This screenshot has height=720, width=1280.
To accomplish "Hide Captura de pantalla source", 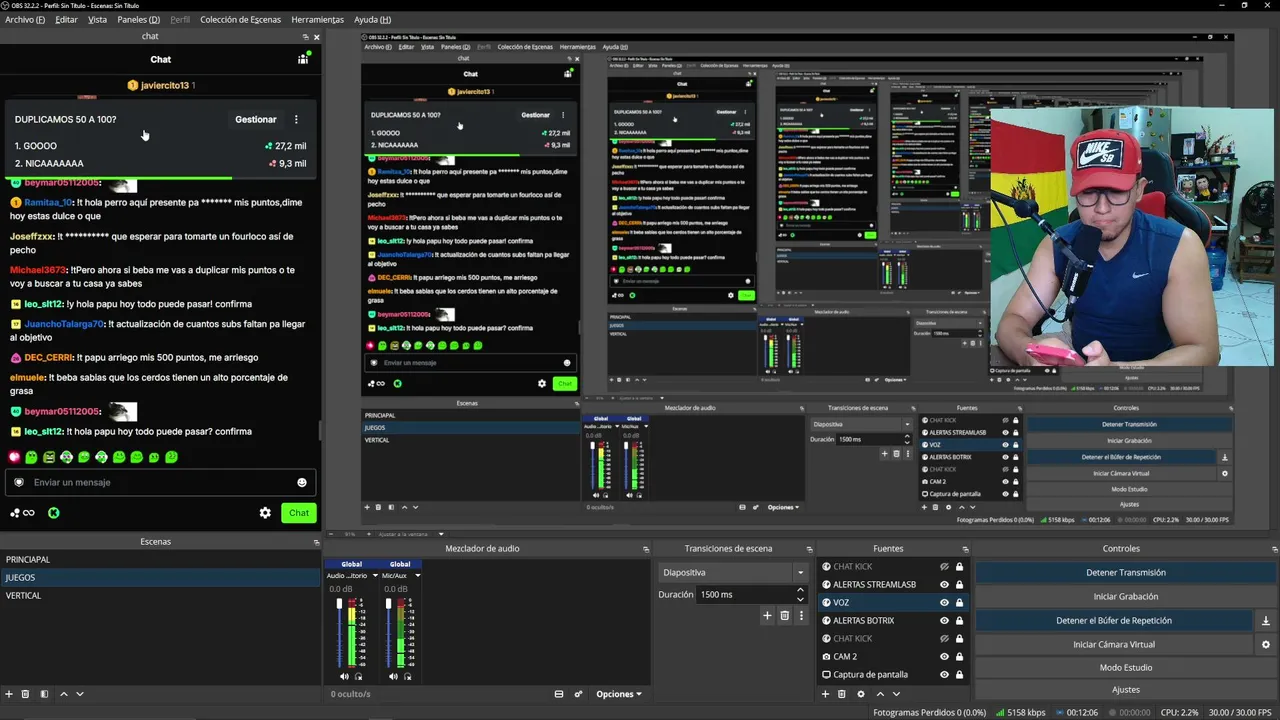I will pyautogui.click(x=944, y=675).
